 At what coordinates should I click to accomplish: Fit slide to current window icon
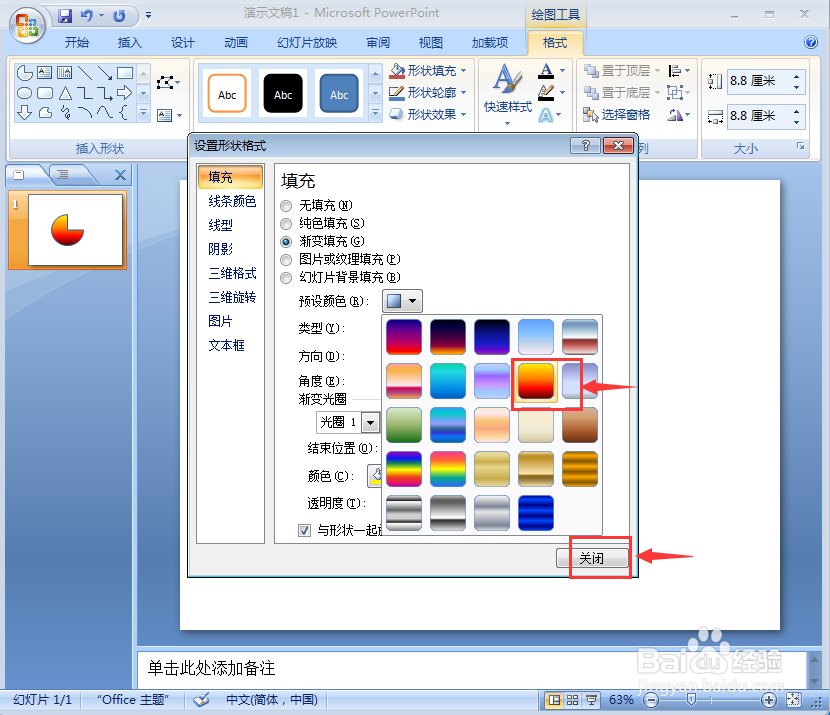tap(793, 700)
